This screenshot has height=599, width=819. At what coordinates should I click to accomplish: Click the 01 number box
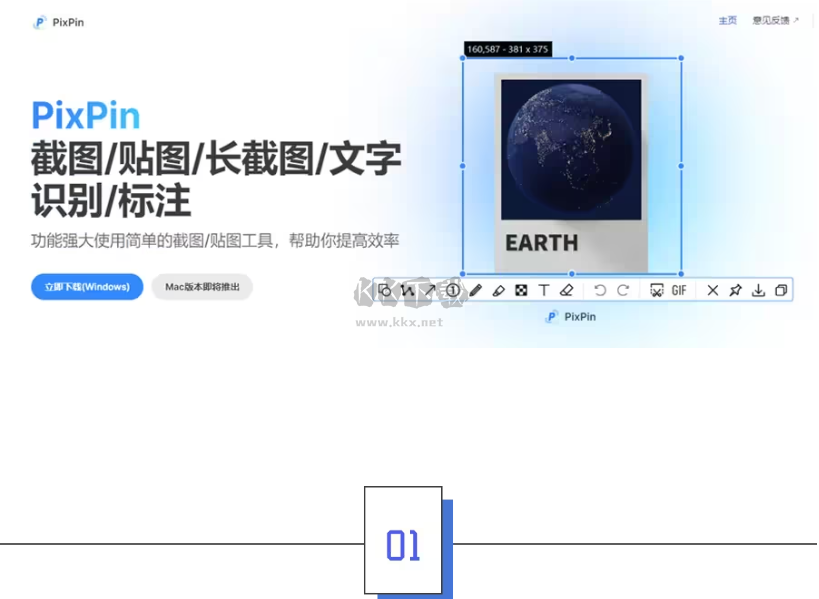coord(403,541)
